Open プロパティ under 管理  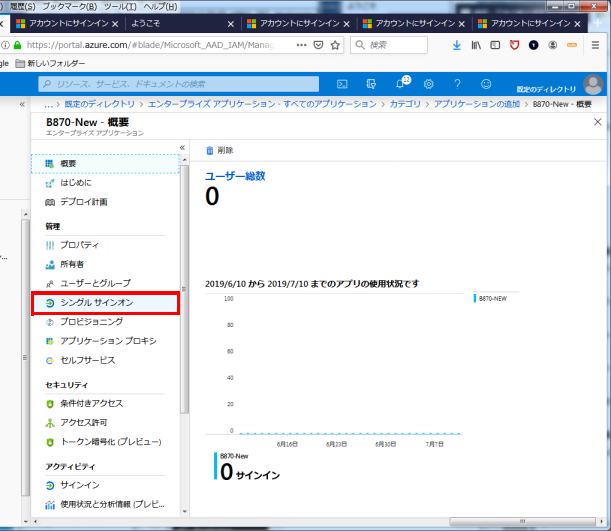pos(105,245)
